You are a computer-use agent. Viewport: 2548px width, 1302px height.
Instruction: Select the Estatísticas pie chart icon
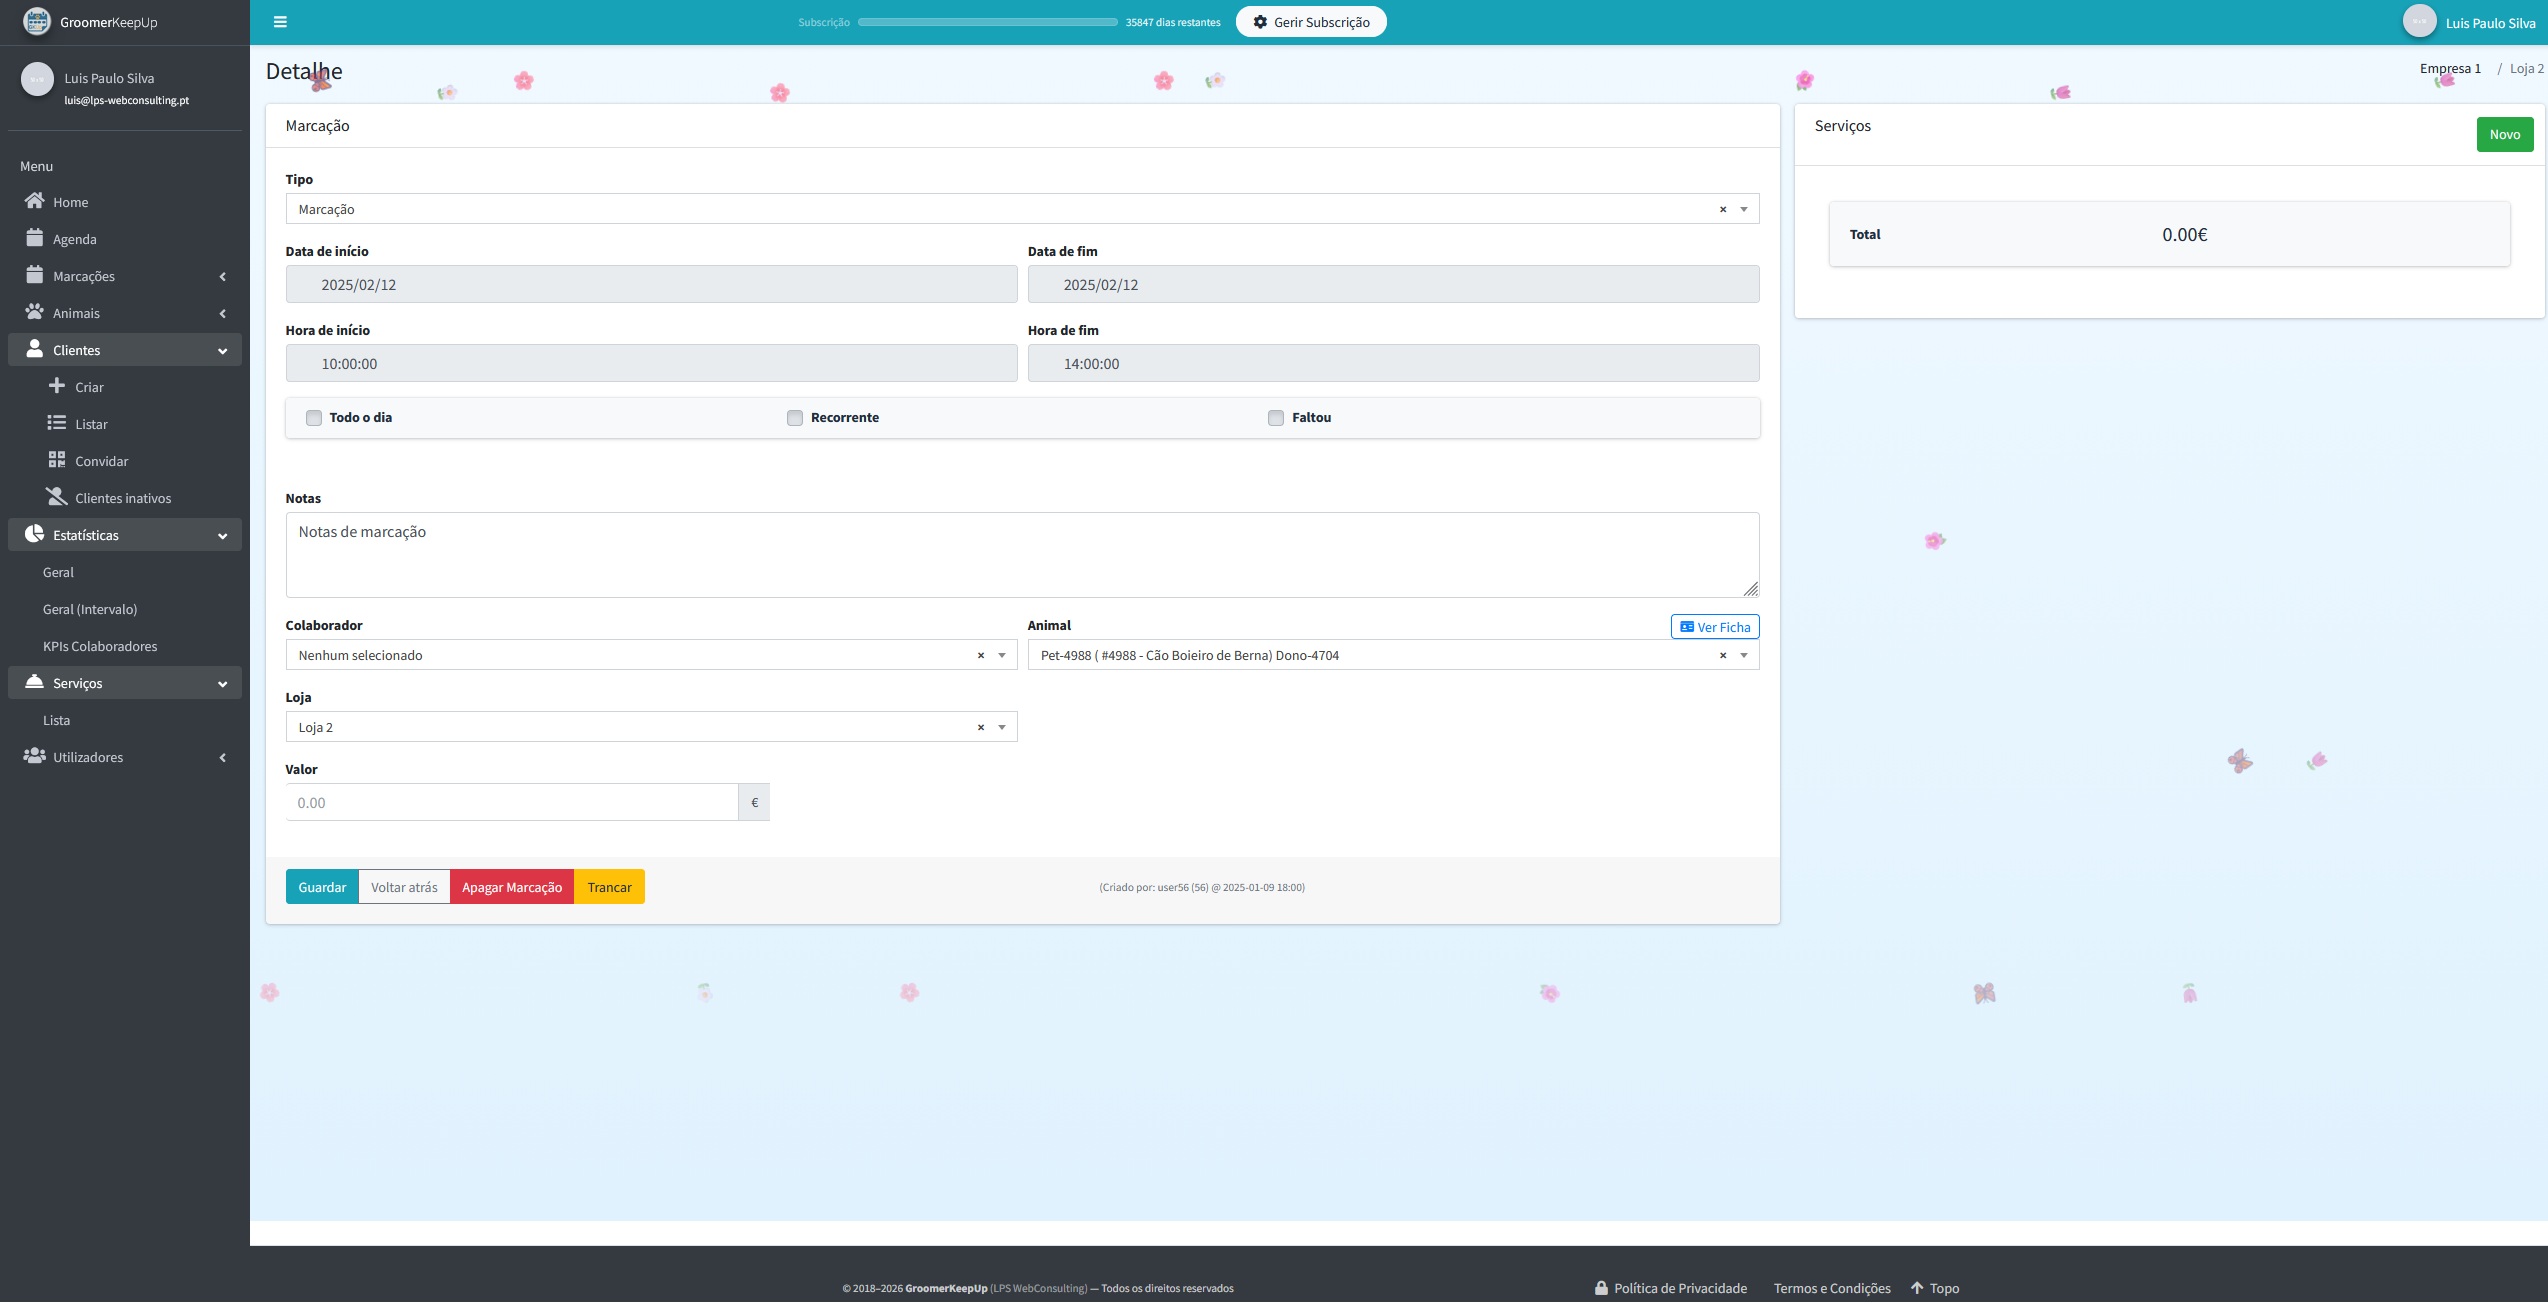point(34,534)
